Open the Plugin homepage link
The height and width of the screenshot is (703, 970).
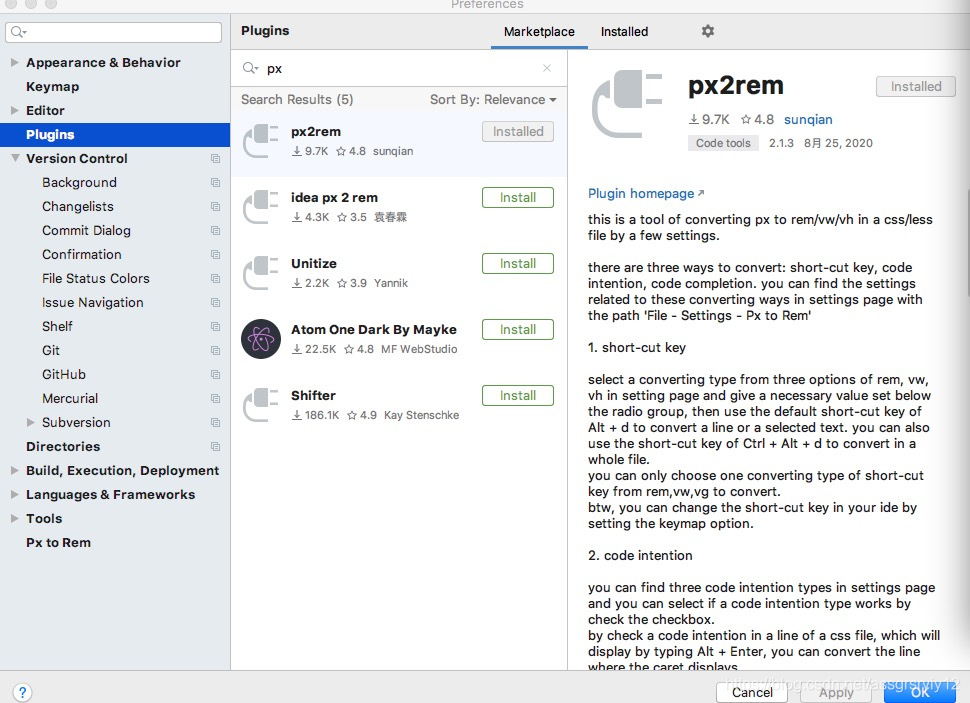[646, 194]
